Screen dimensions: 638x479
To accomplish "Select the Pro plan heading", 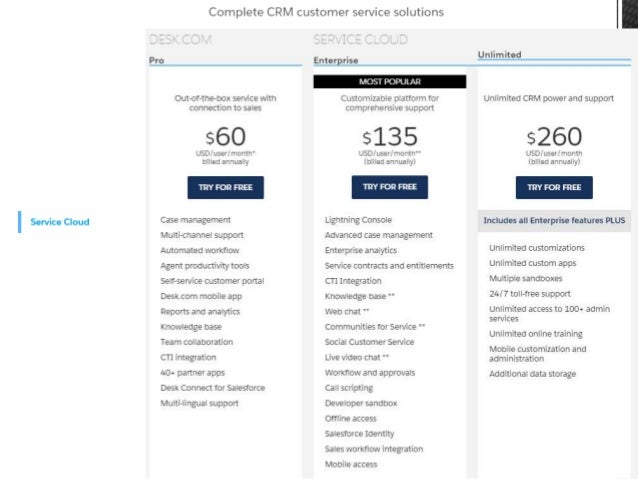I will pos(157,61).
